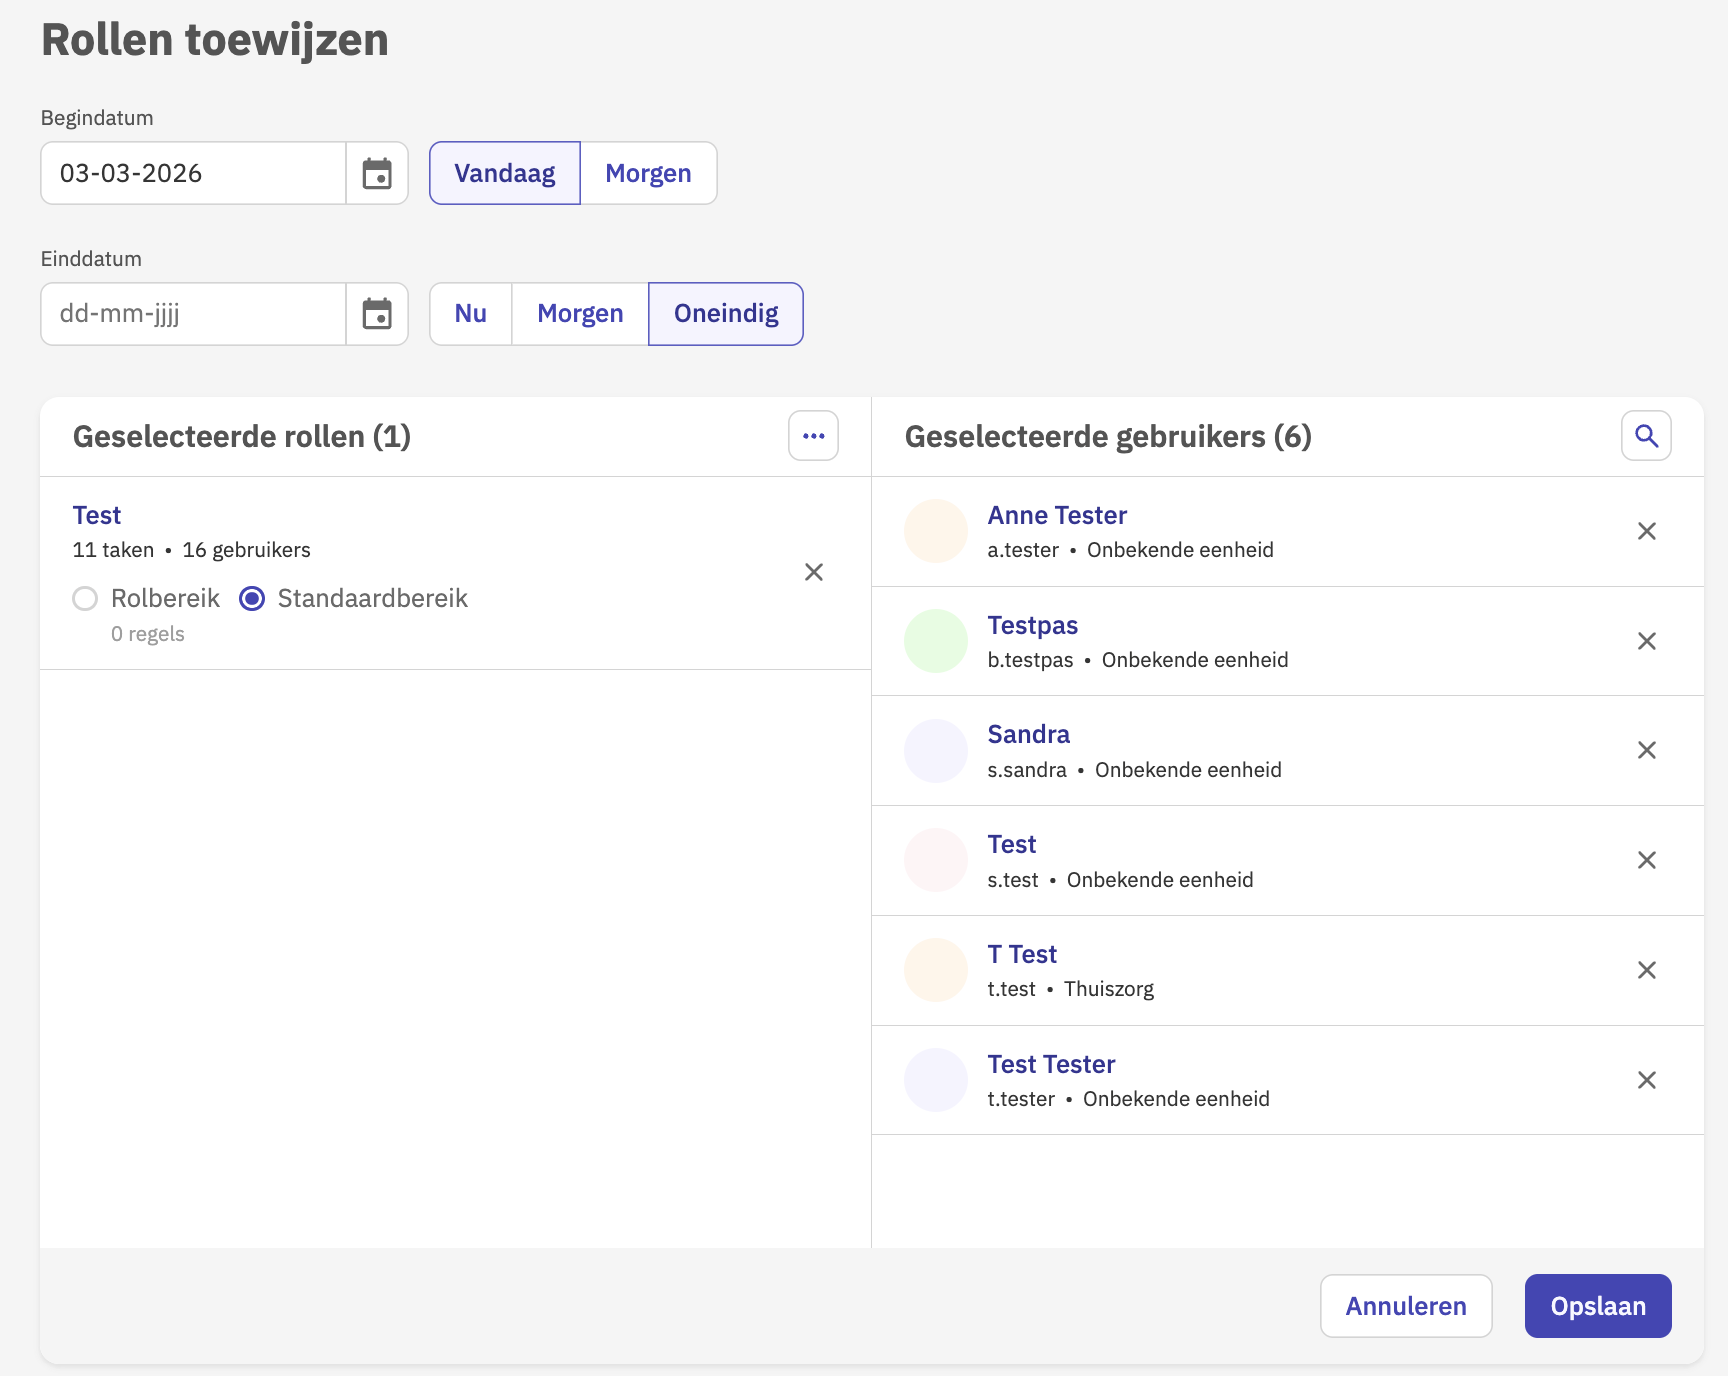Set start date to Vandaag
The width and height of the screenshot is (1728, 1376).
click(505, 174)
